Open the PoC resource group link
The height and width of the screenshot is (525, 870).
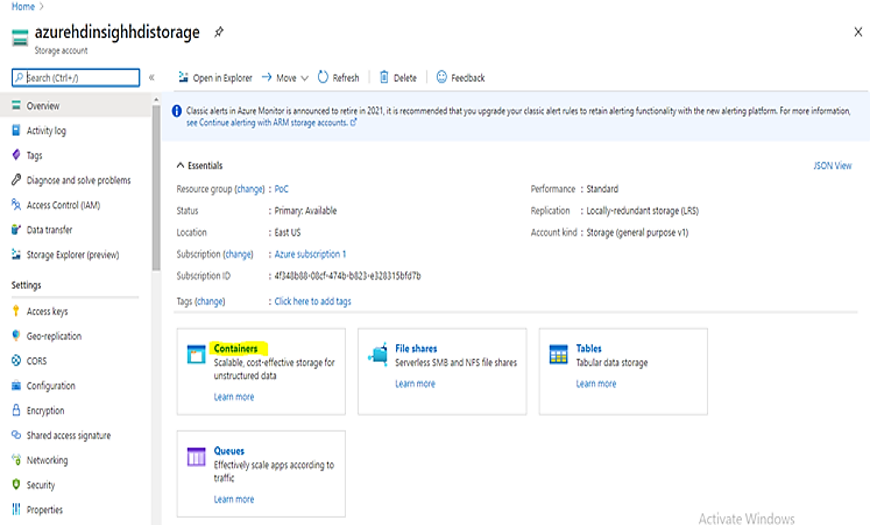tap(281, 189)
